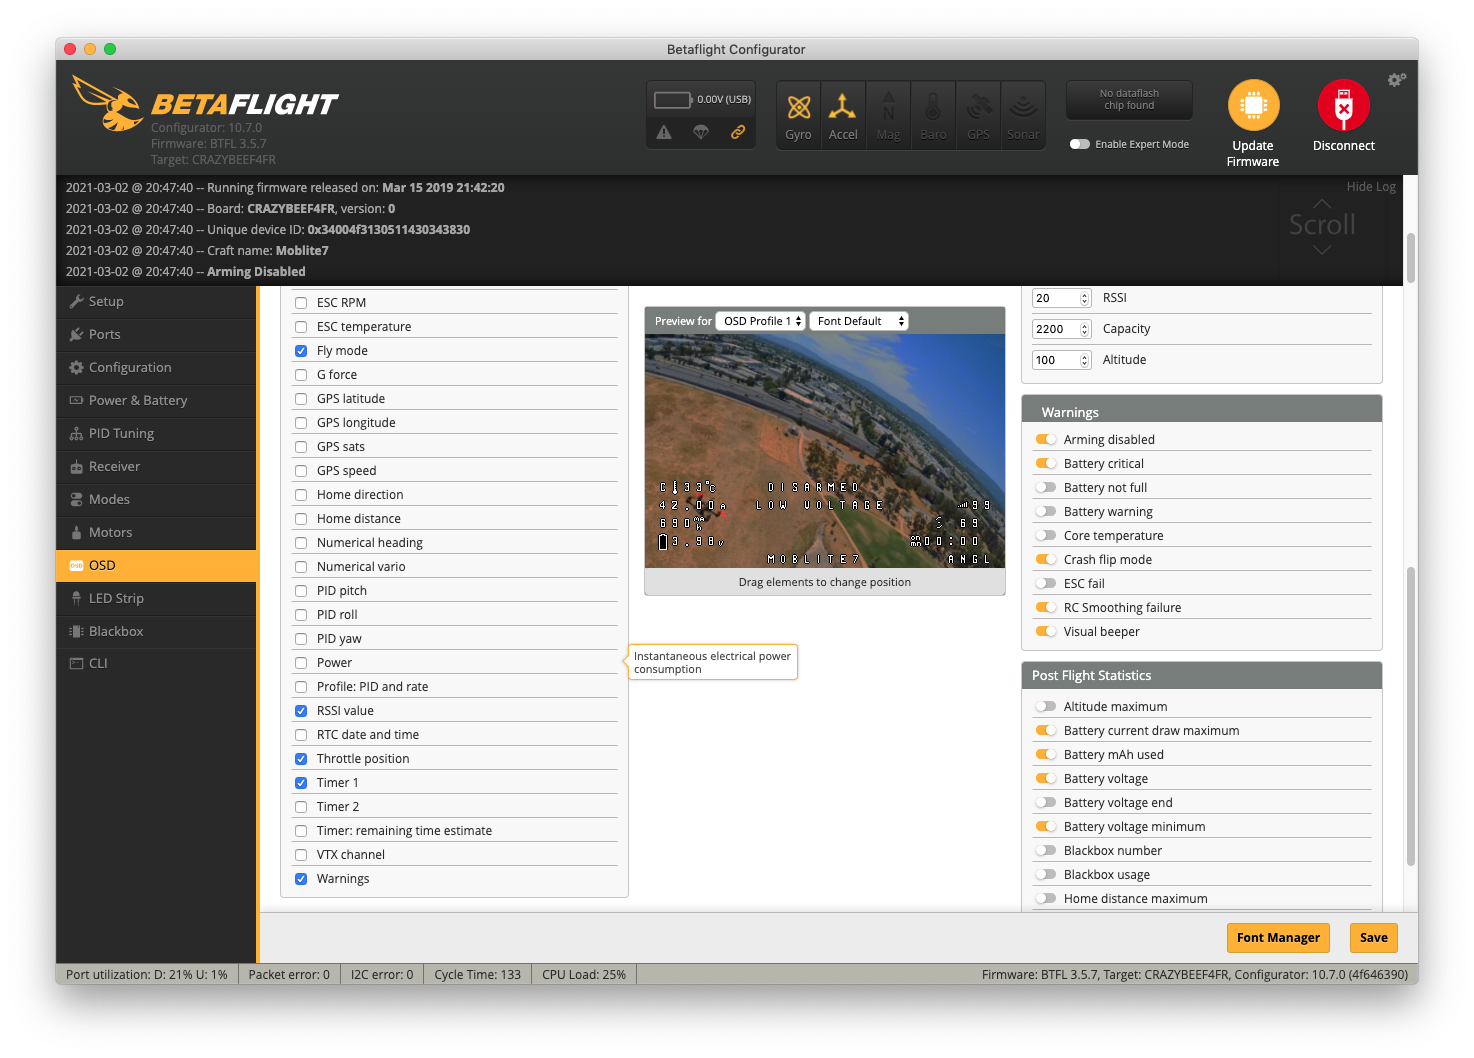The image size is (1474, 1058).
Task: Click the battery voltage indicator icon
Action: pyautogui.click(x=673, y=100)
